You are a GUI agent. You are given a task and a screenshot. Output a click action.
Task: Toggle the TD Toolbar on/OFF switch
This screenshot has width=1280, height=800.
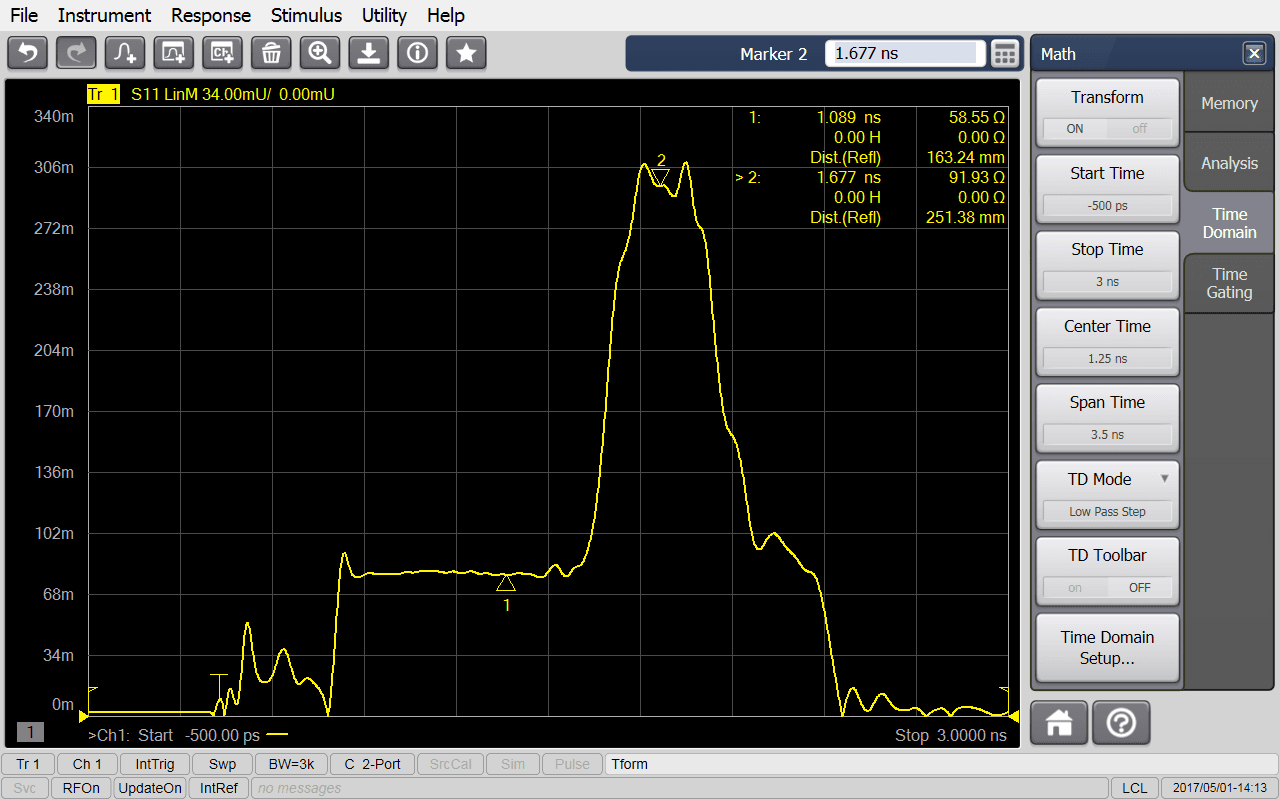click(1107, 588)
